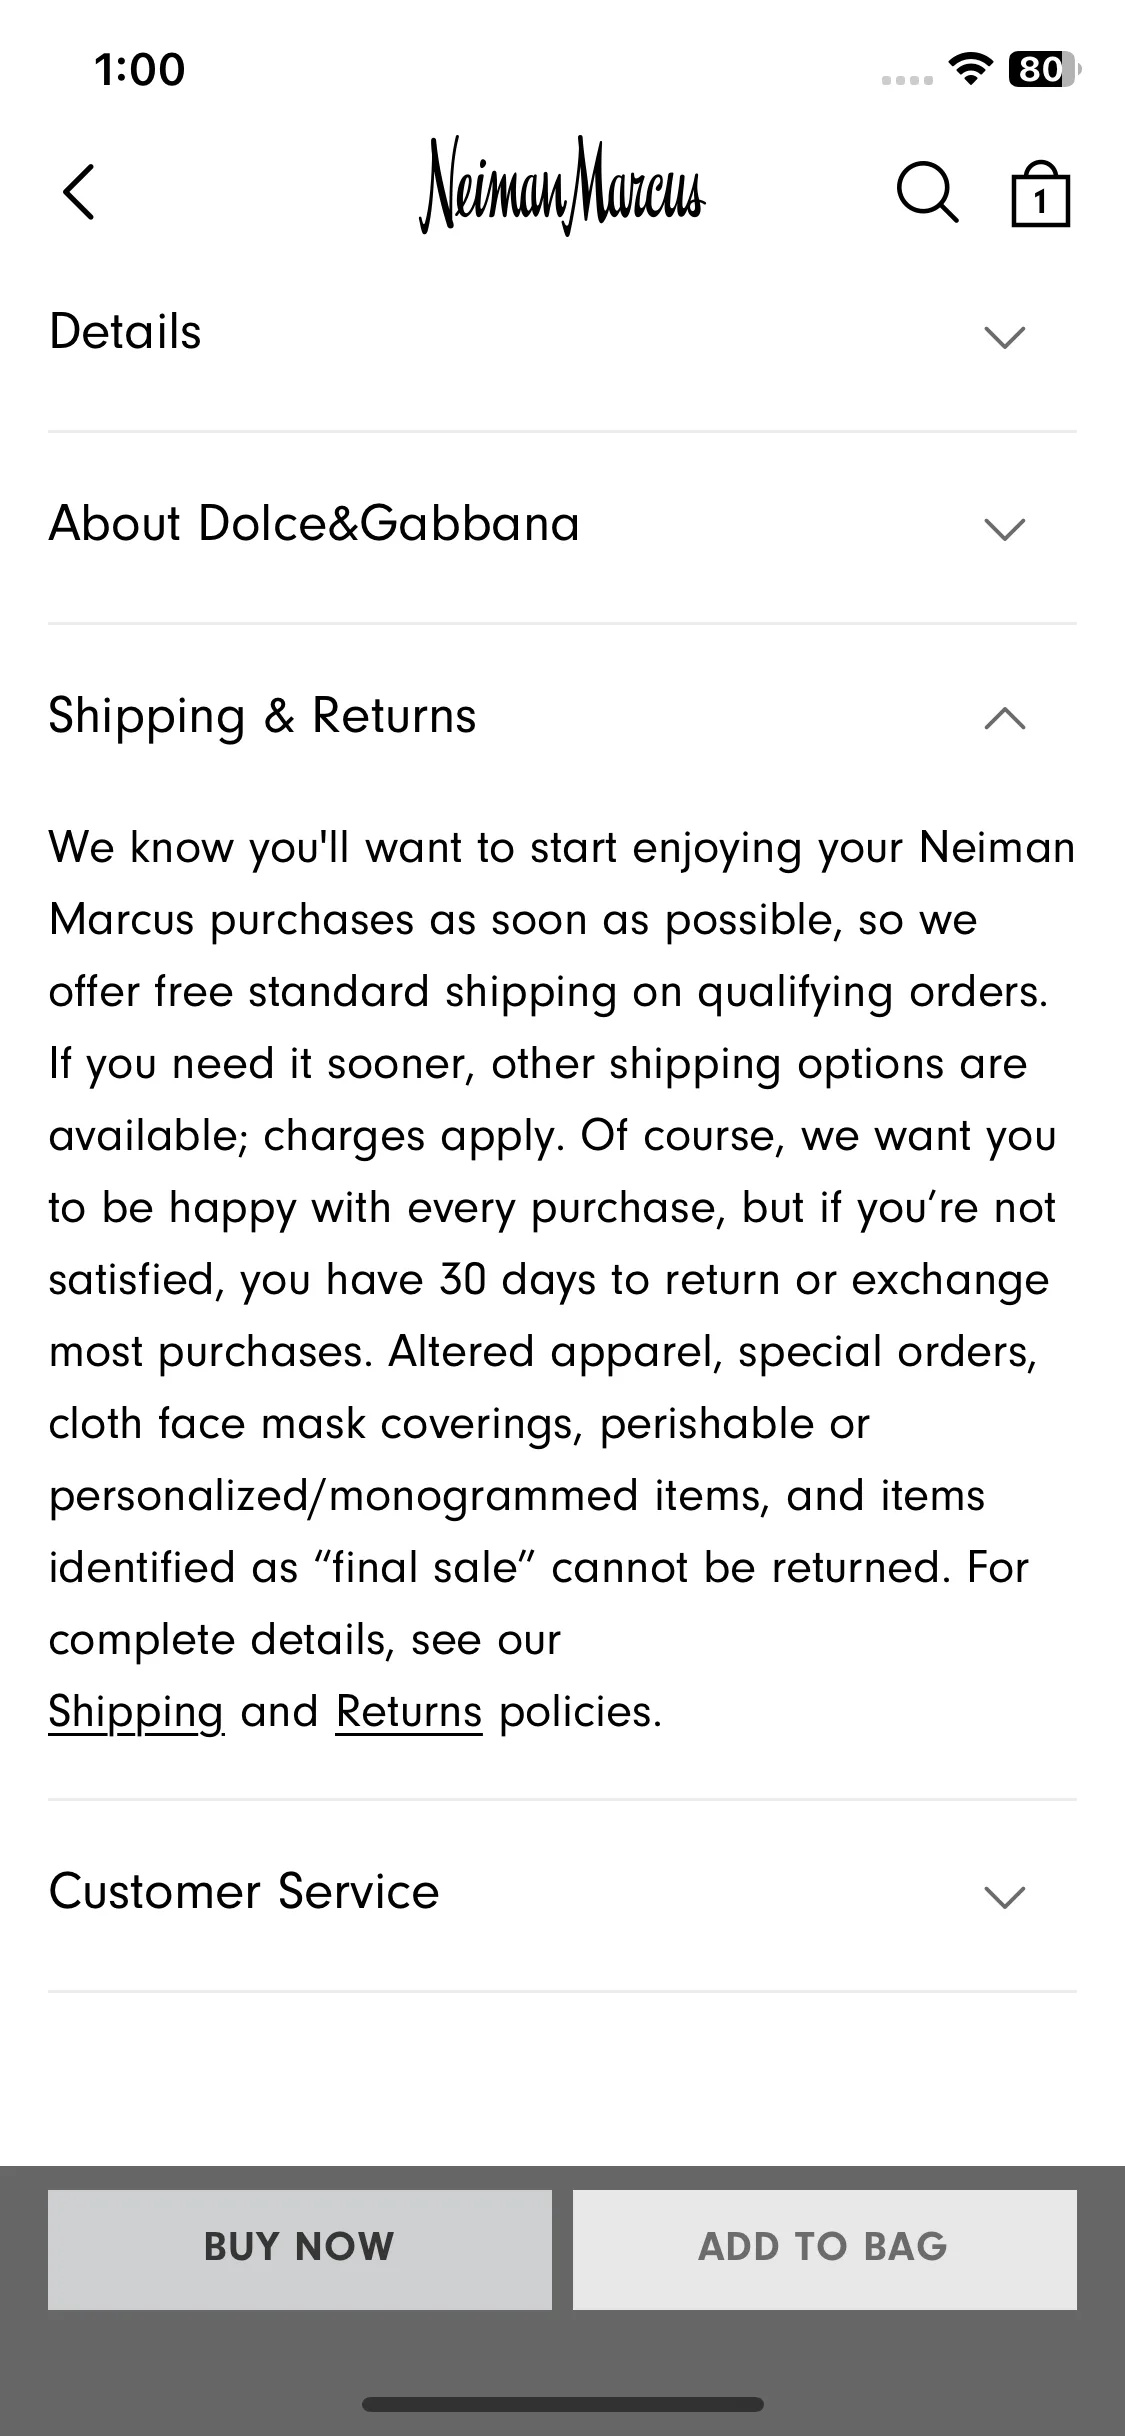Screen dimensions: 1125x2436
Task: Tap the back arrow icon
Action: tap(79, 191)
